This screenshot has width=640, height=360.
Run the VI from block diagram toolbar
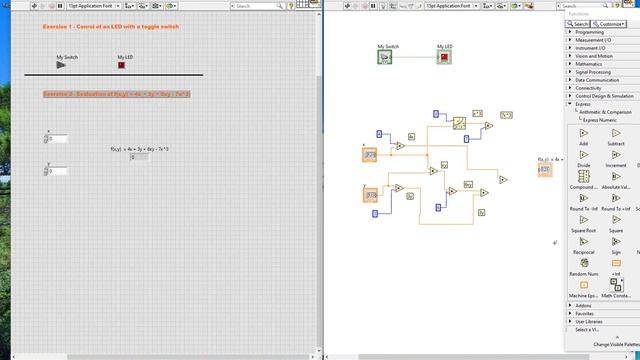(347, 6)
